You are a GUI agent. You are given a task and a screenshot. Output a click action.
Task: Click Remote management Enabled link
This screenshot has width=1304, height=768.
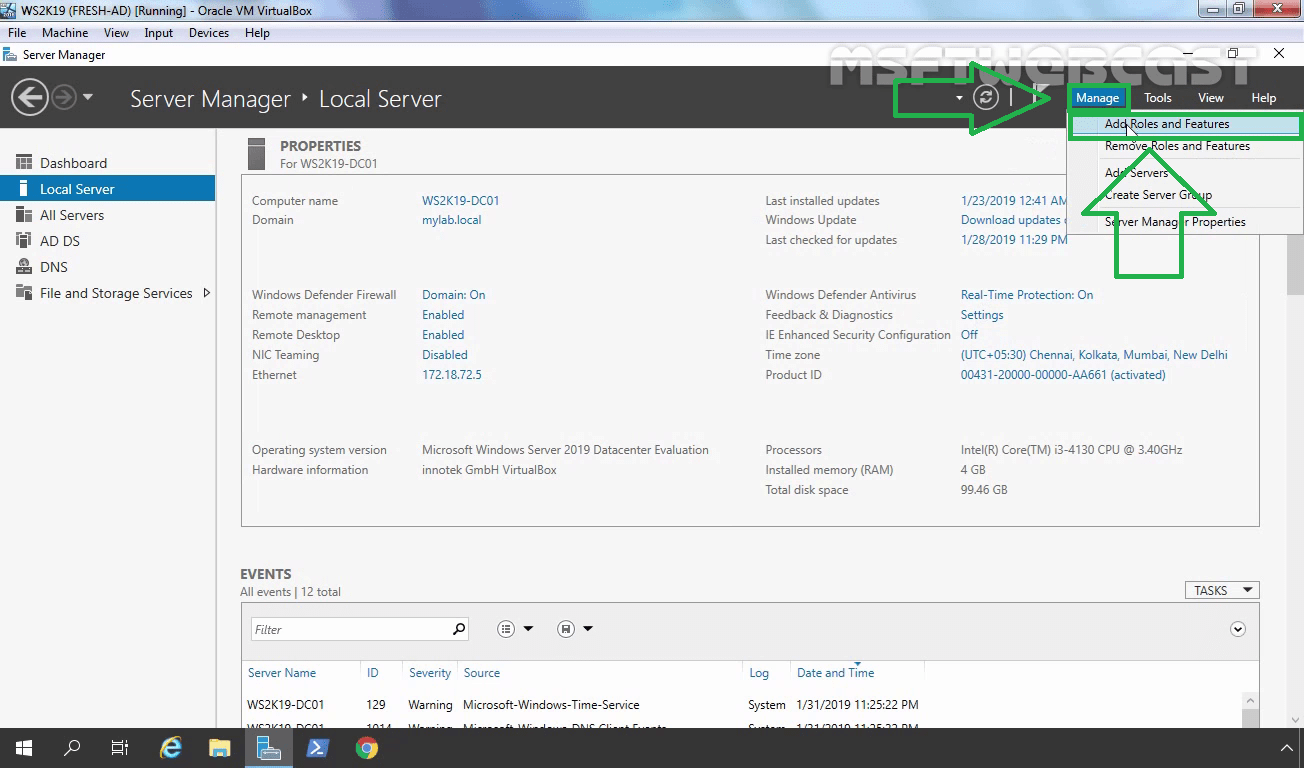click(443, 315)
